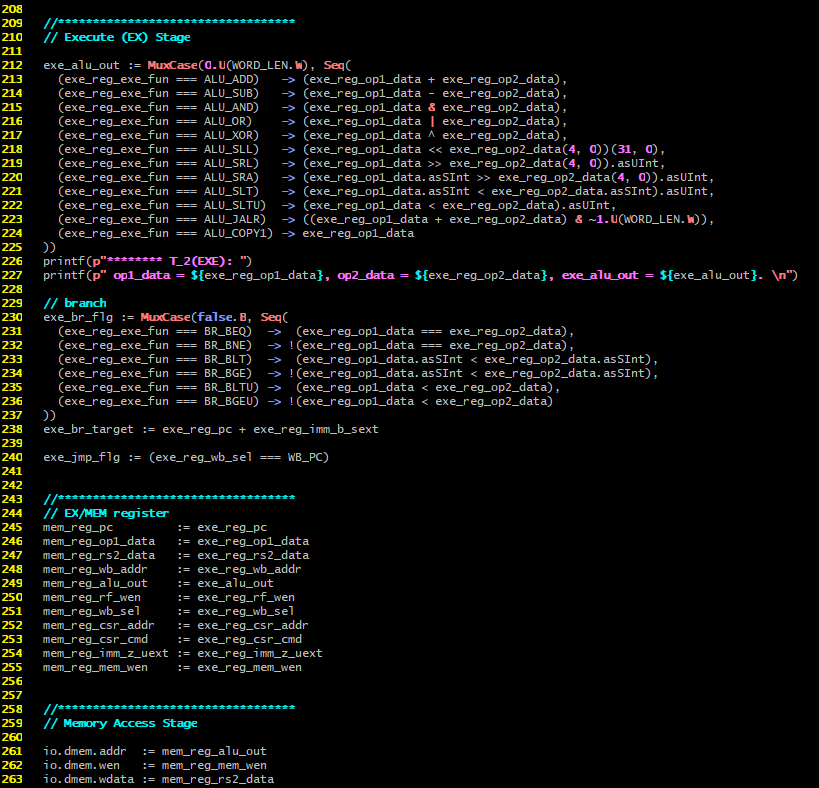Click the 'ALU_JALR' constant

[x=232, y=219]
